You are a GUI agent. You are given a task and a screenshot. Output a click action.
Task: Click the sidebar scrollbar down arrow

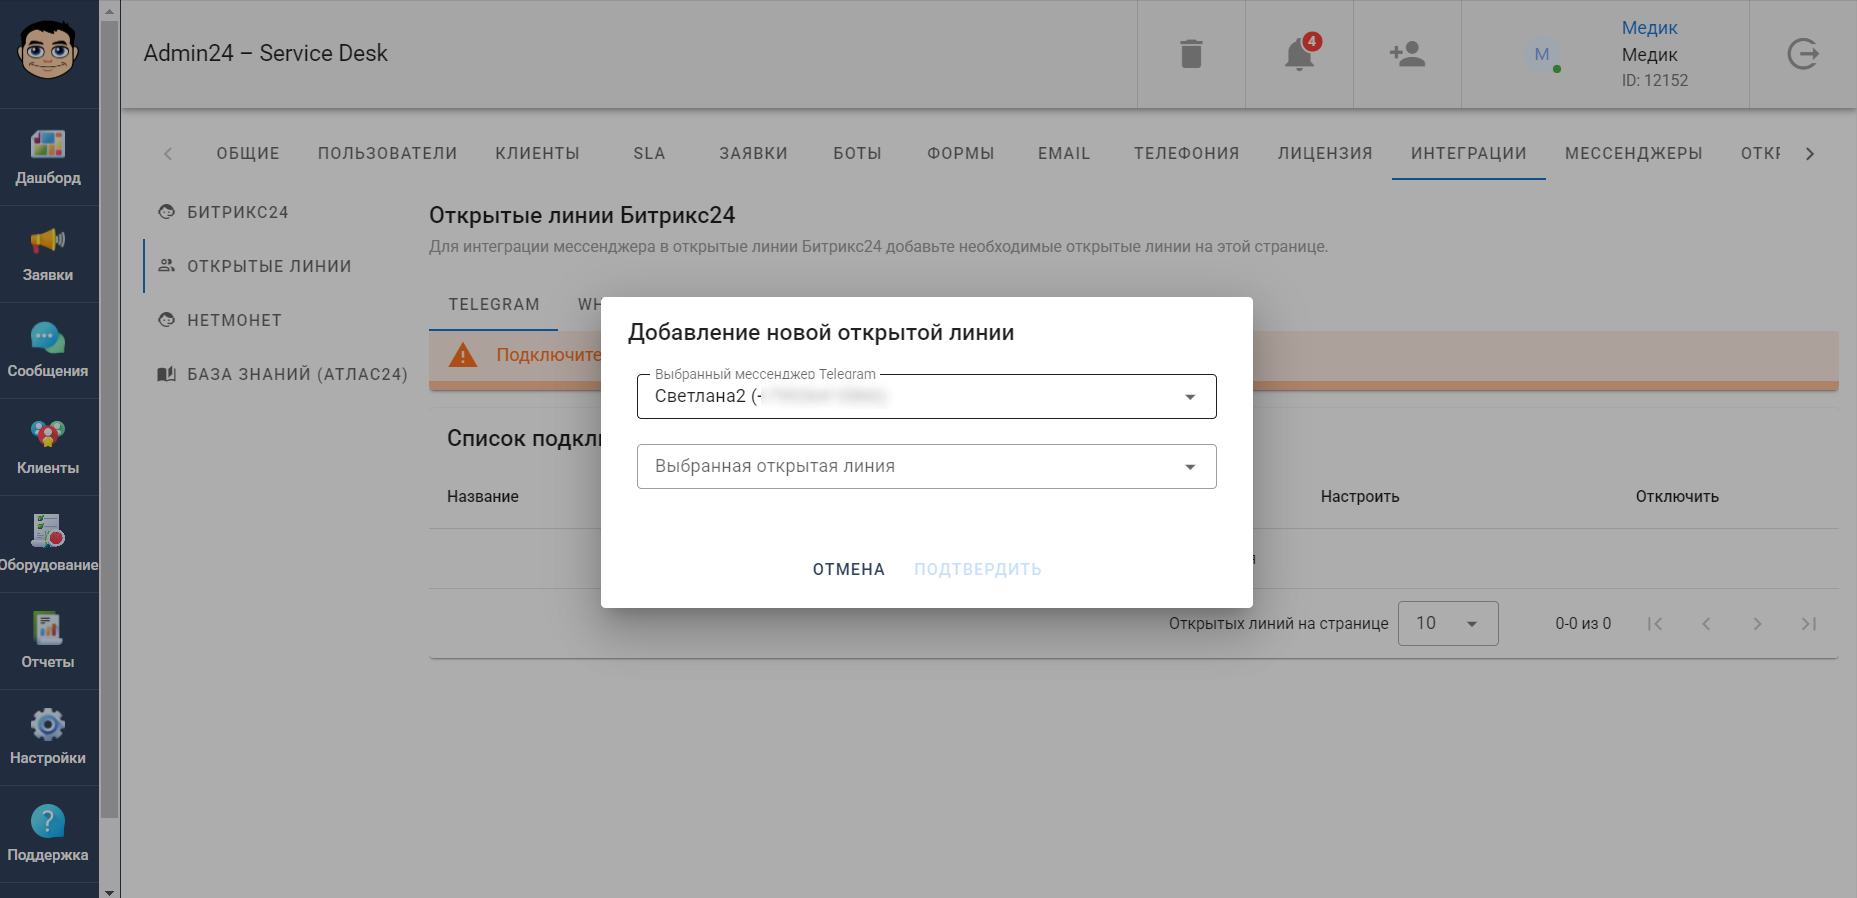pyautogui.click(x=110, y=891)
